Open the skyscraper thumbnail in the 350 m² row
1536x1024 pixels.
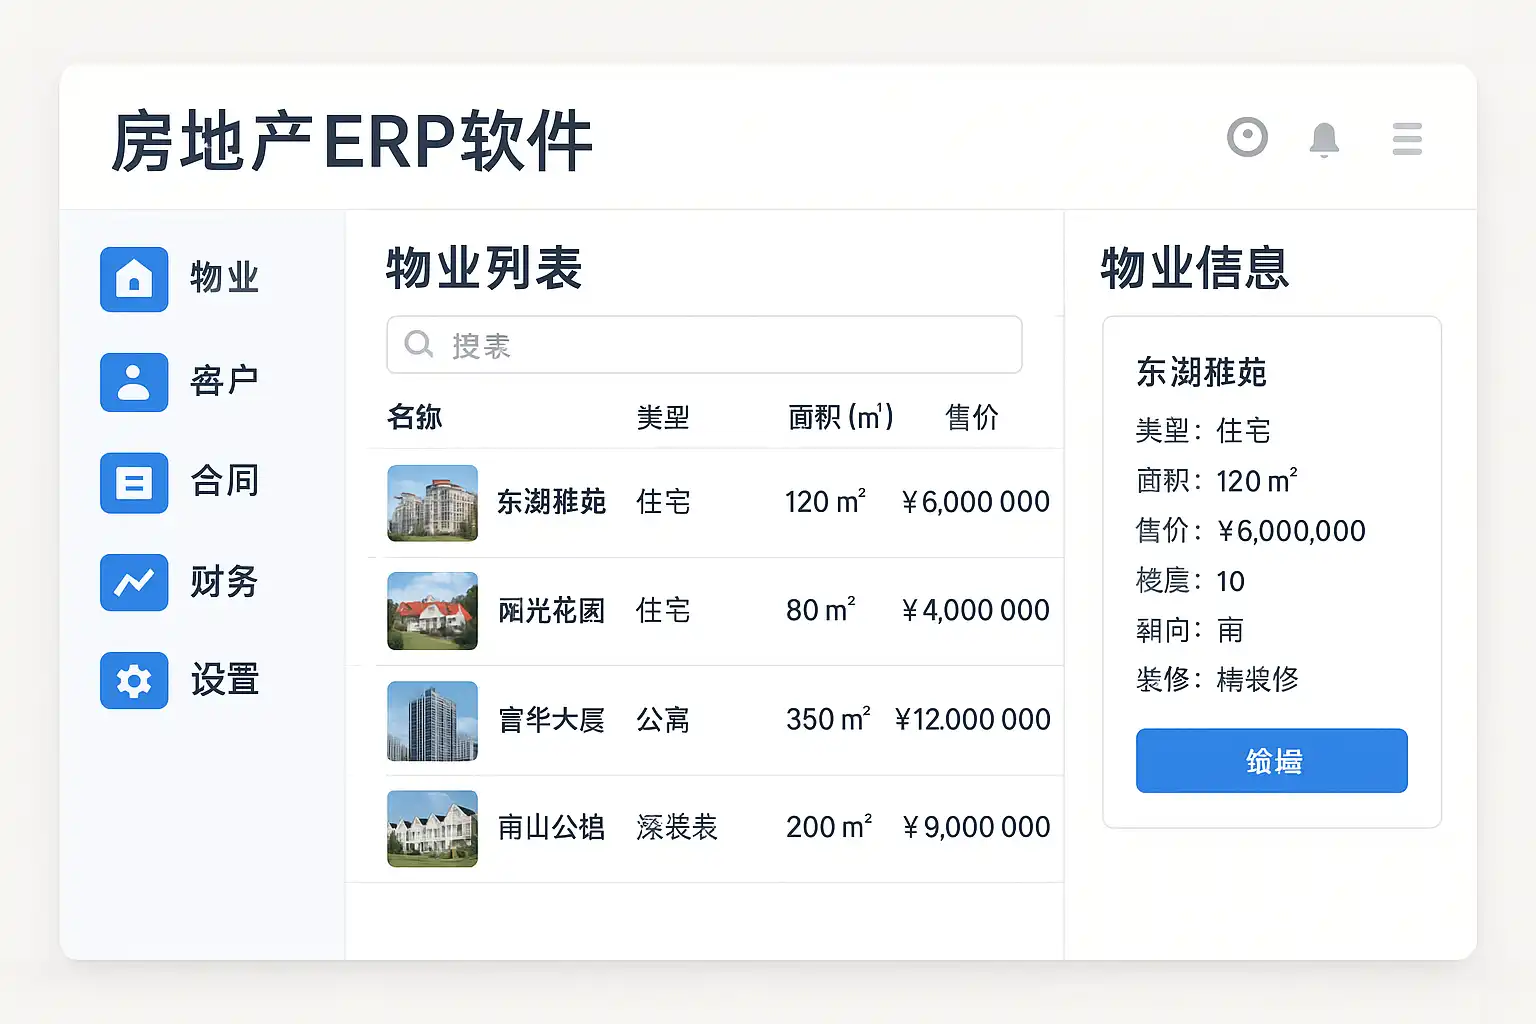[432, 720]
